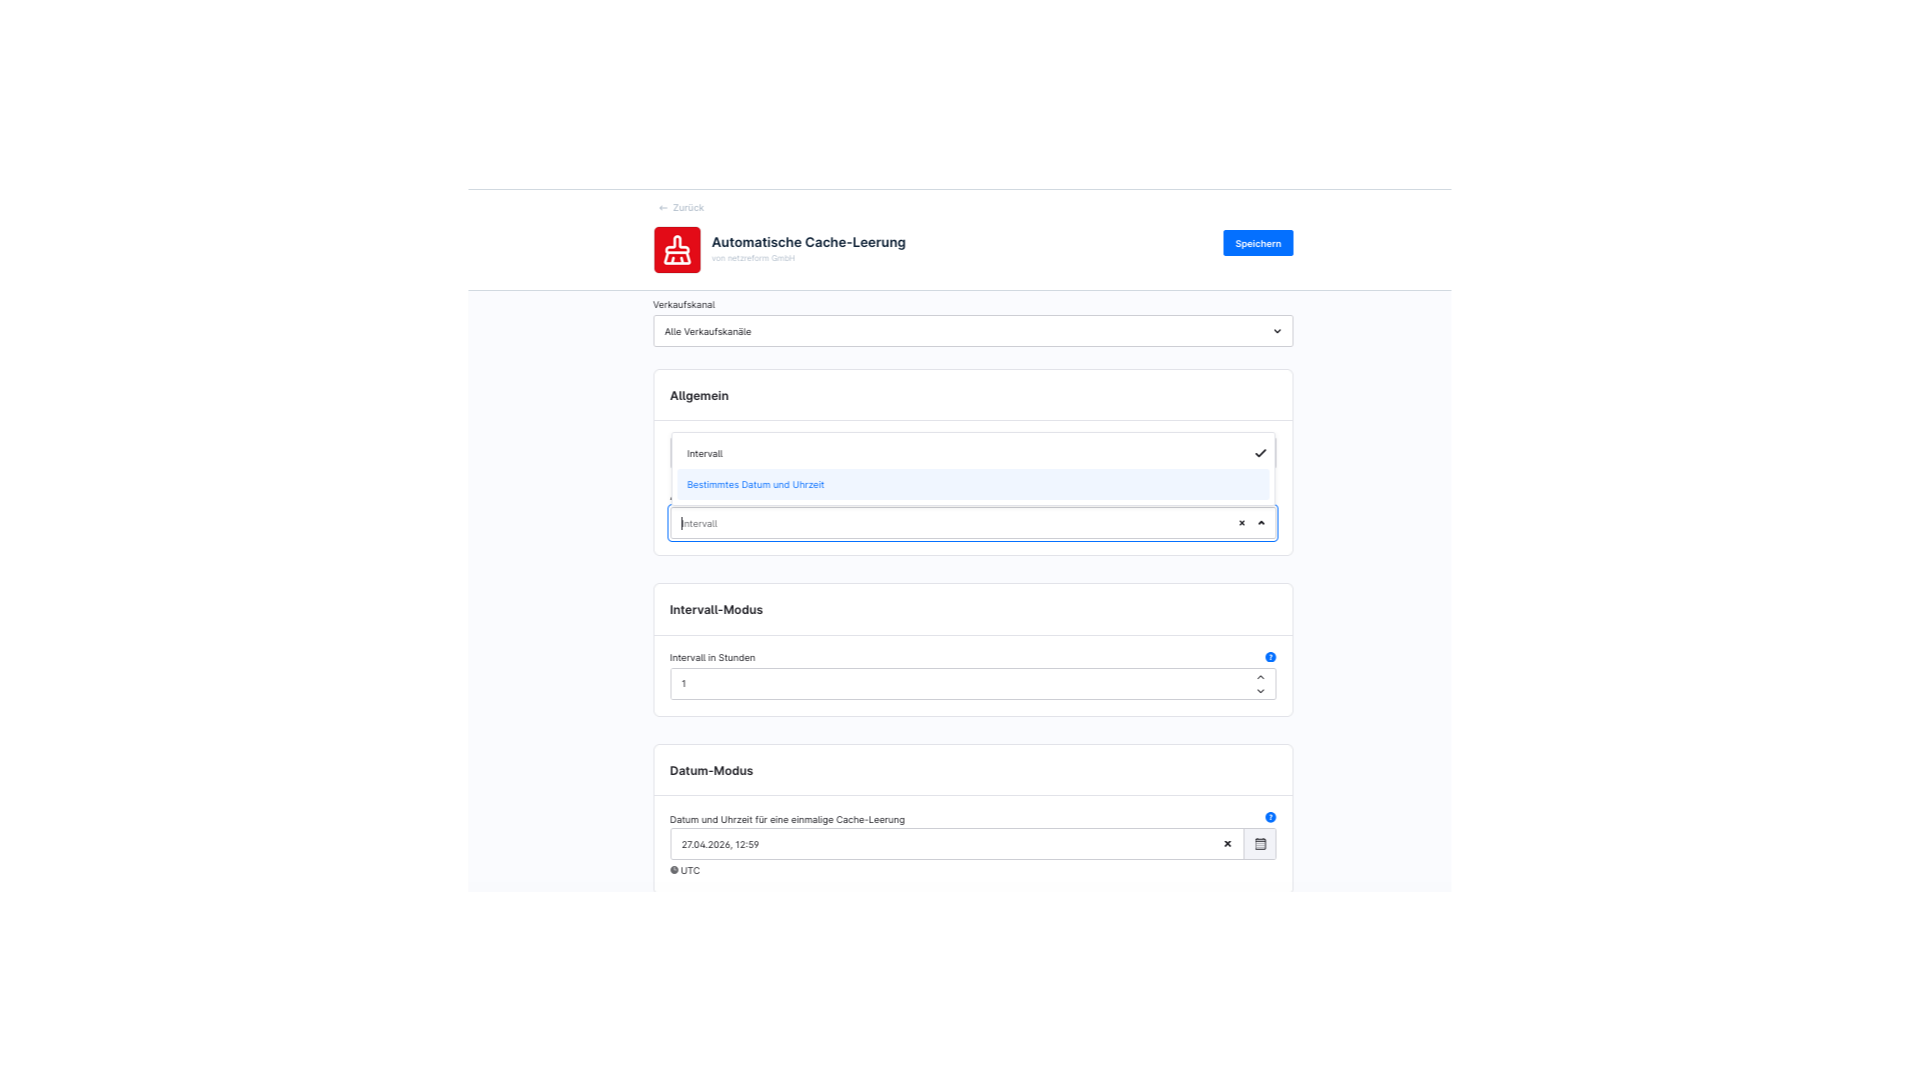The width and height of the screenshot is (1920, 1080).
Task: Open the Verkaufskanal dropdown
Action: (973, 331)
